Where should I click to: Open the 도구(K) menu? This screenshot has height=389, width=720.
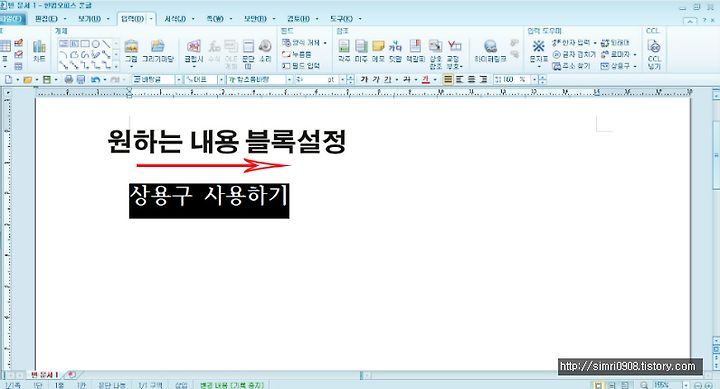click(342, 19)
